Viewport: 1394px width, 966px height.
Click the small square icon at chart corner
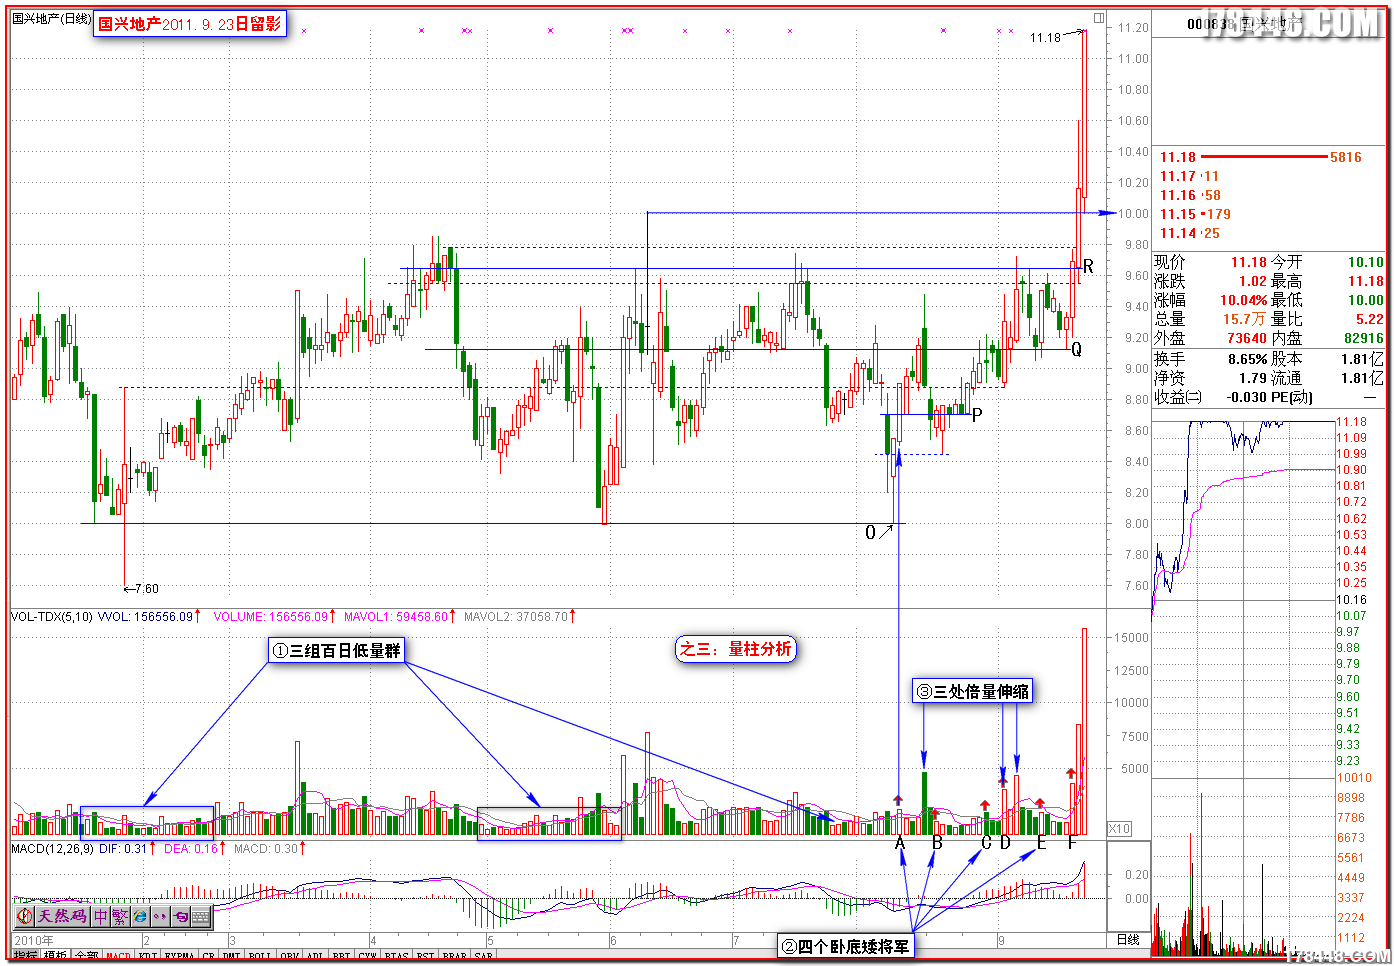[x=1099, y=18]
